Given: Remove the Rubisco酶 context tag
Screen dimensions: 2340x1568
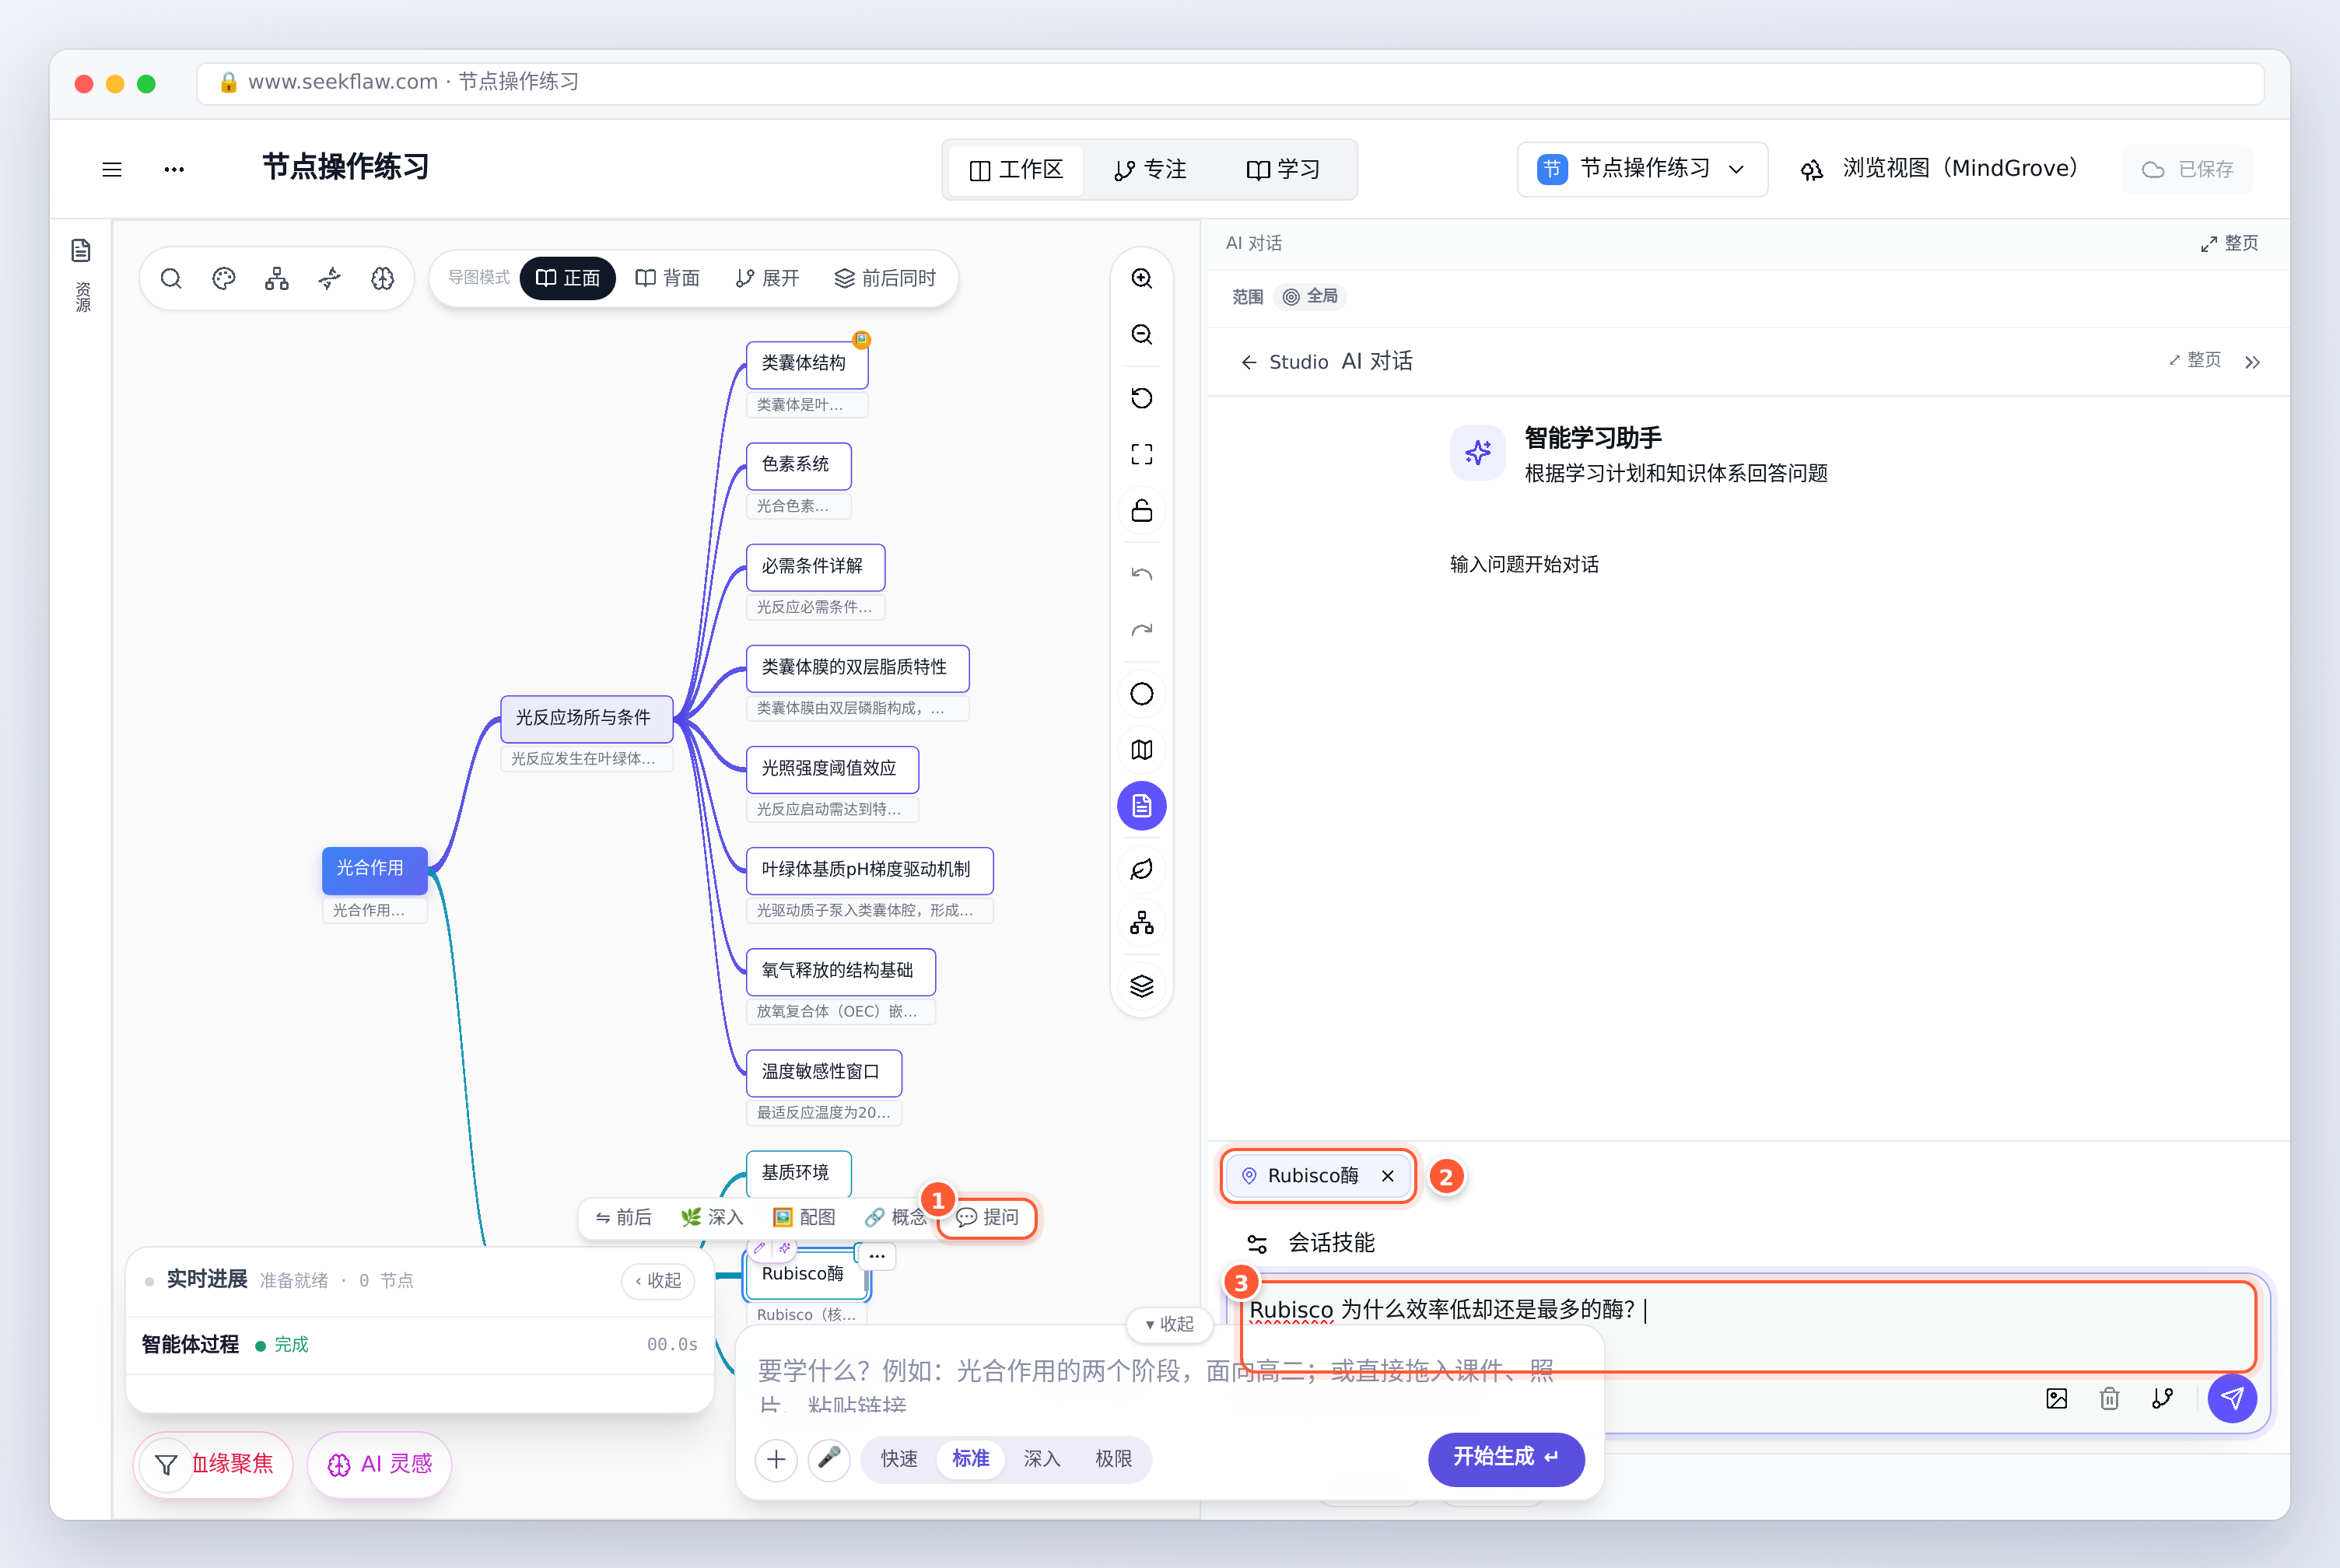Looking at the screenshot, I should [x=1388, y=1176].
